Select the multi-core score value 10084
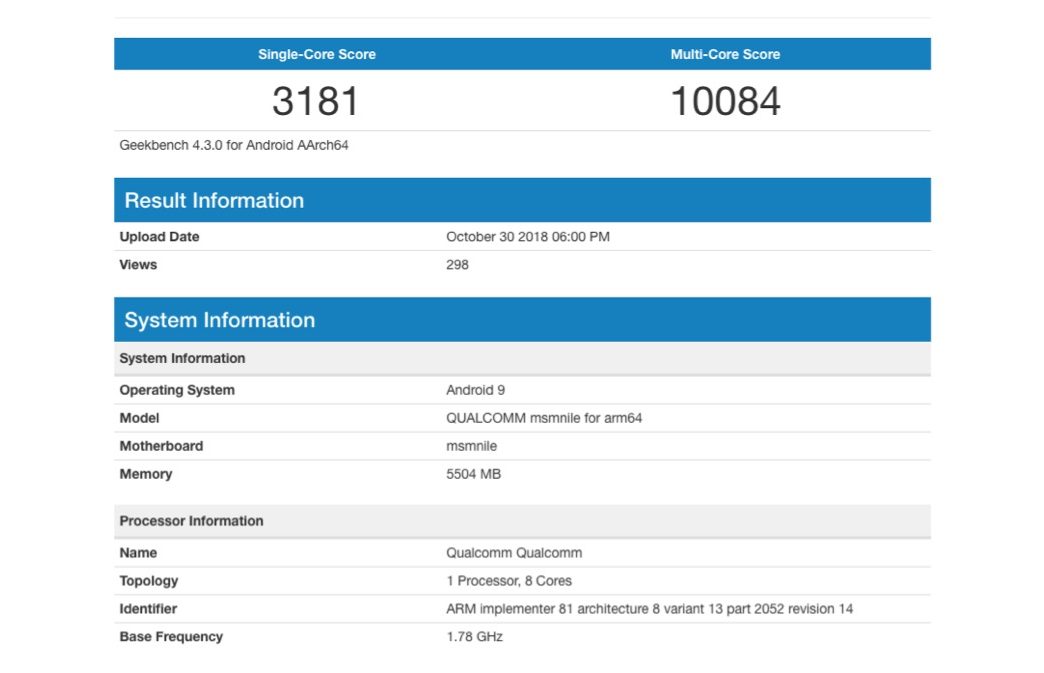This screenshot has height=673, width=1044. pyautogui.click(x=725, y=101)
